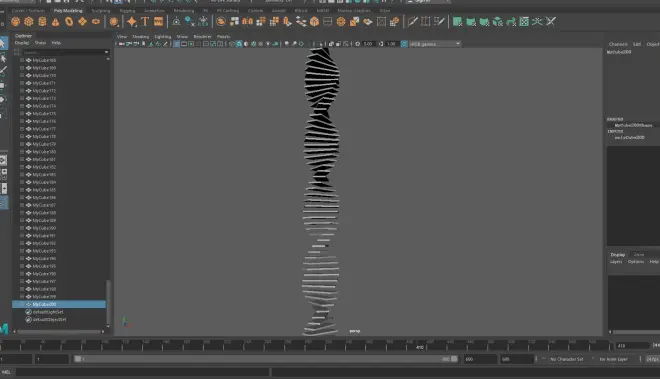
Task: Click the camera bookmarks icon in viewport toolbar
Action: (144, 44)
